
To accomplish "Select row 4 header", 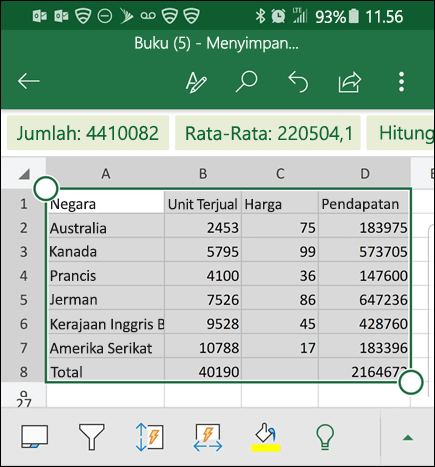I will pyautogui.click(x=23, y=276).
